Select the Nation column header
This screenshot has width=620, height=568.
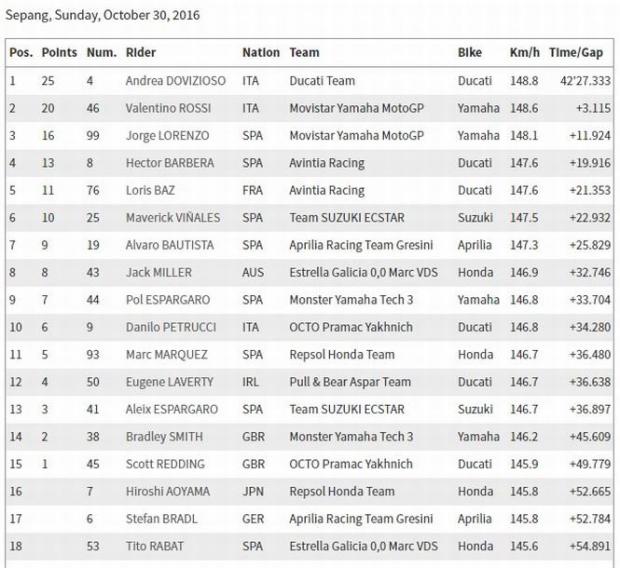[260, 52]
